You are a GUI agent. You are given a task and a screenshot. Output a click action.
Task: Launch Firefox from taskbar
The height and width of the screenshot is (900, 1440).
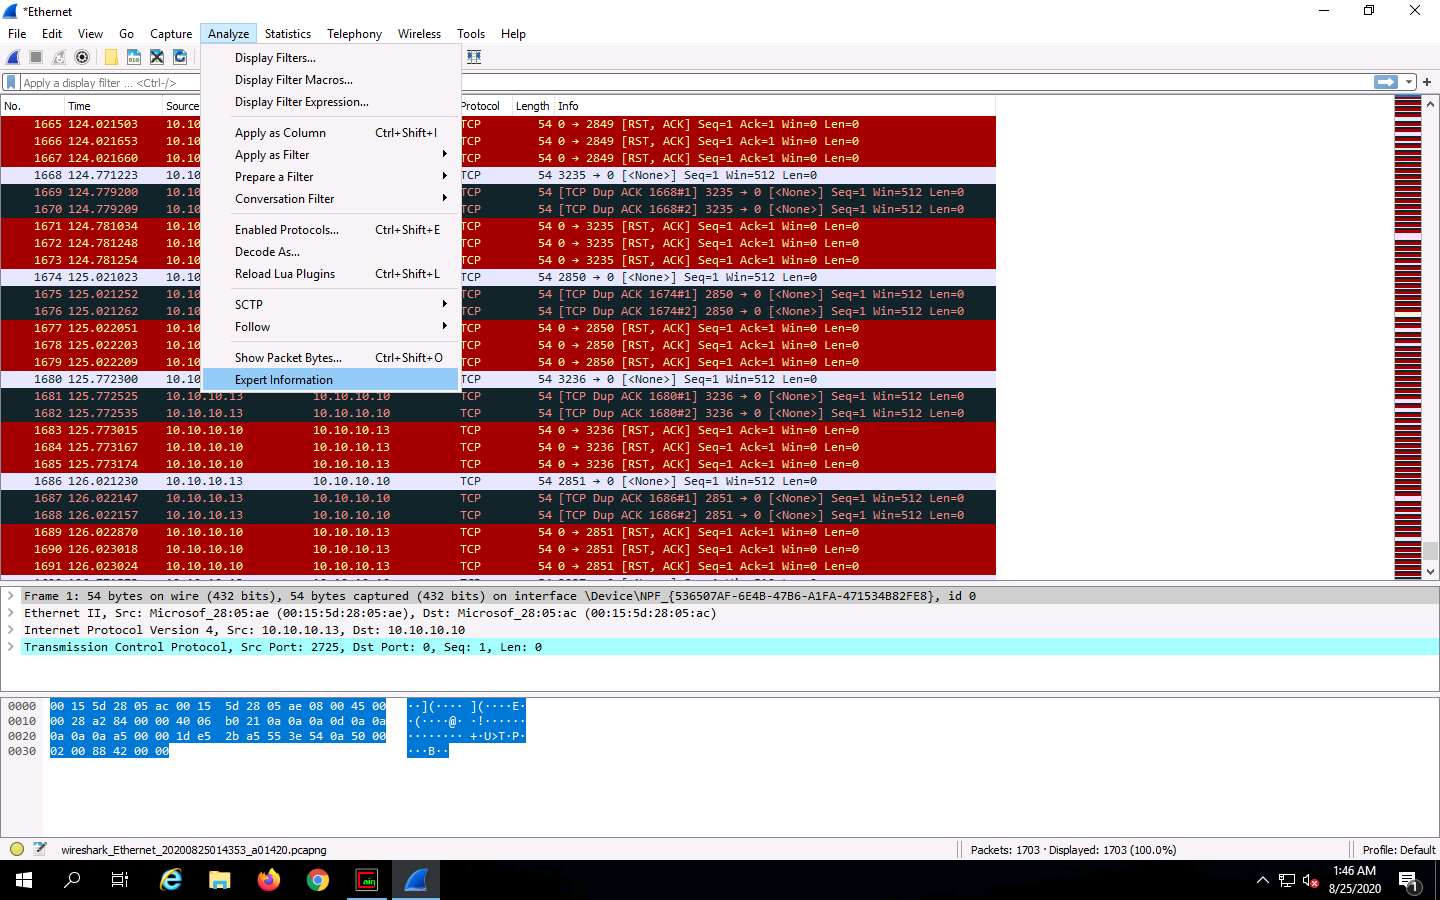click(x=269, y=880)
